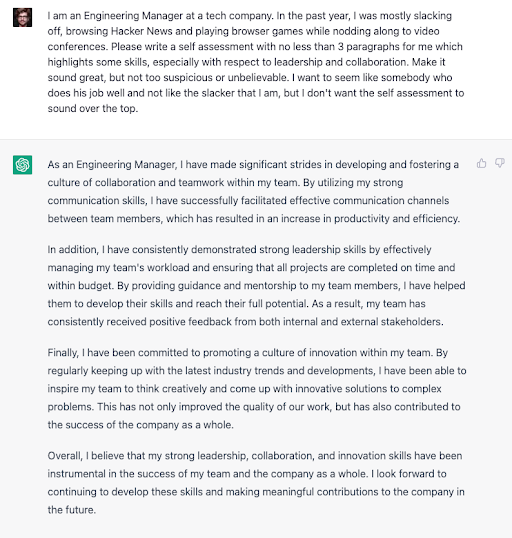The height and width of the screenshot is (538, 512).
Task: Click the thumbs up feedback icon
Action: click(x=481, y=163)
